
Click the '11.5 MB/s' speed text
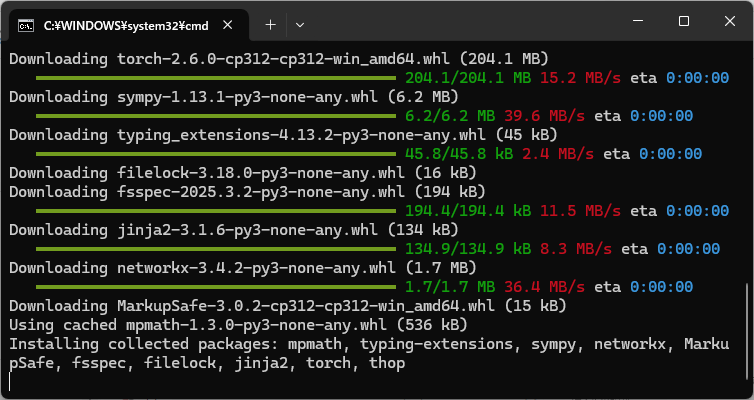580,211
